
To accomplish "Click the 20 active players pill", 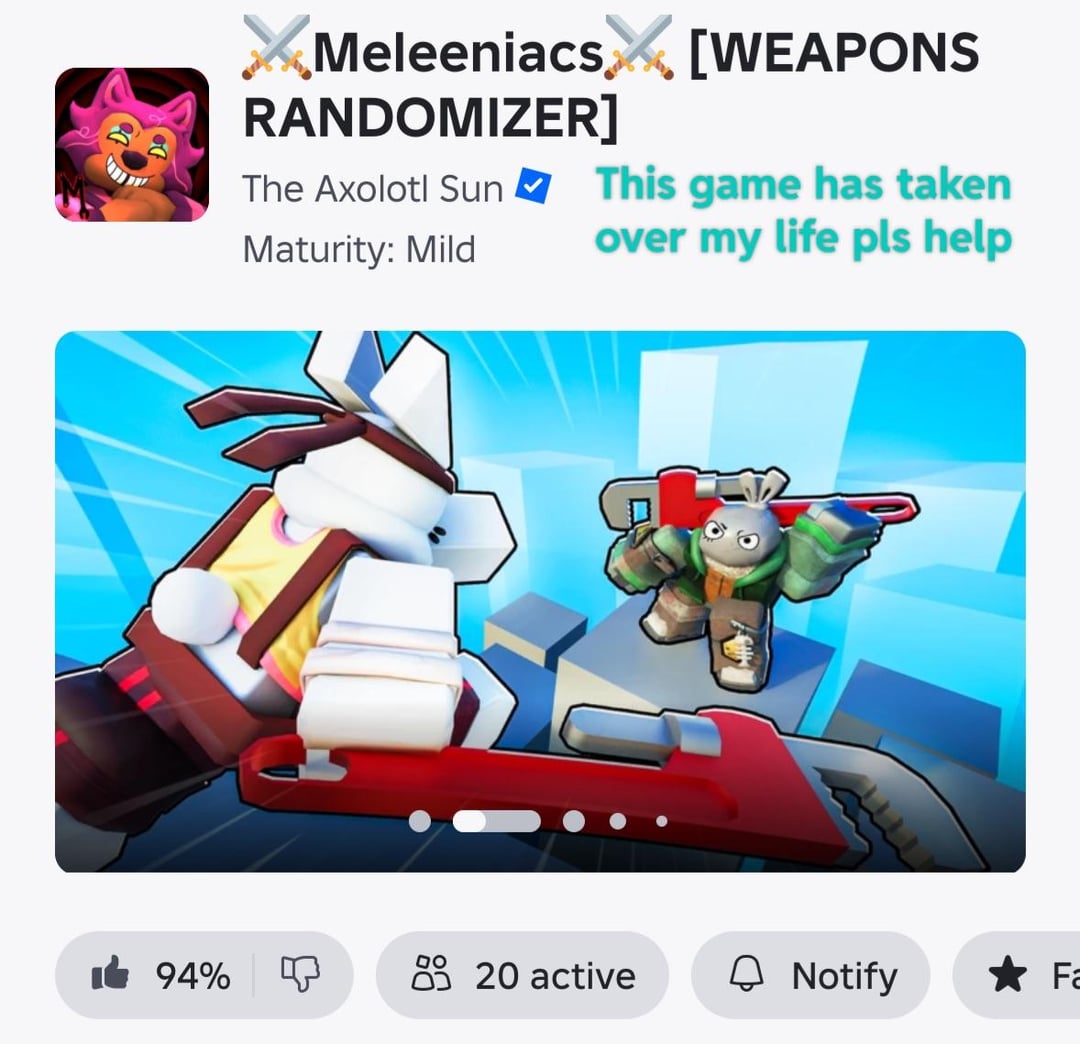I will tap(522, 974).
